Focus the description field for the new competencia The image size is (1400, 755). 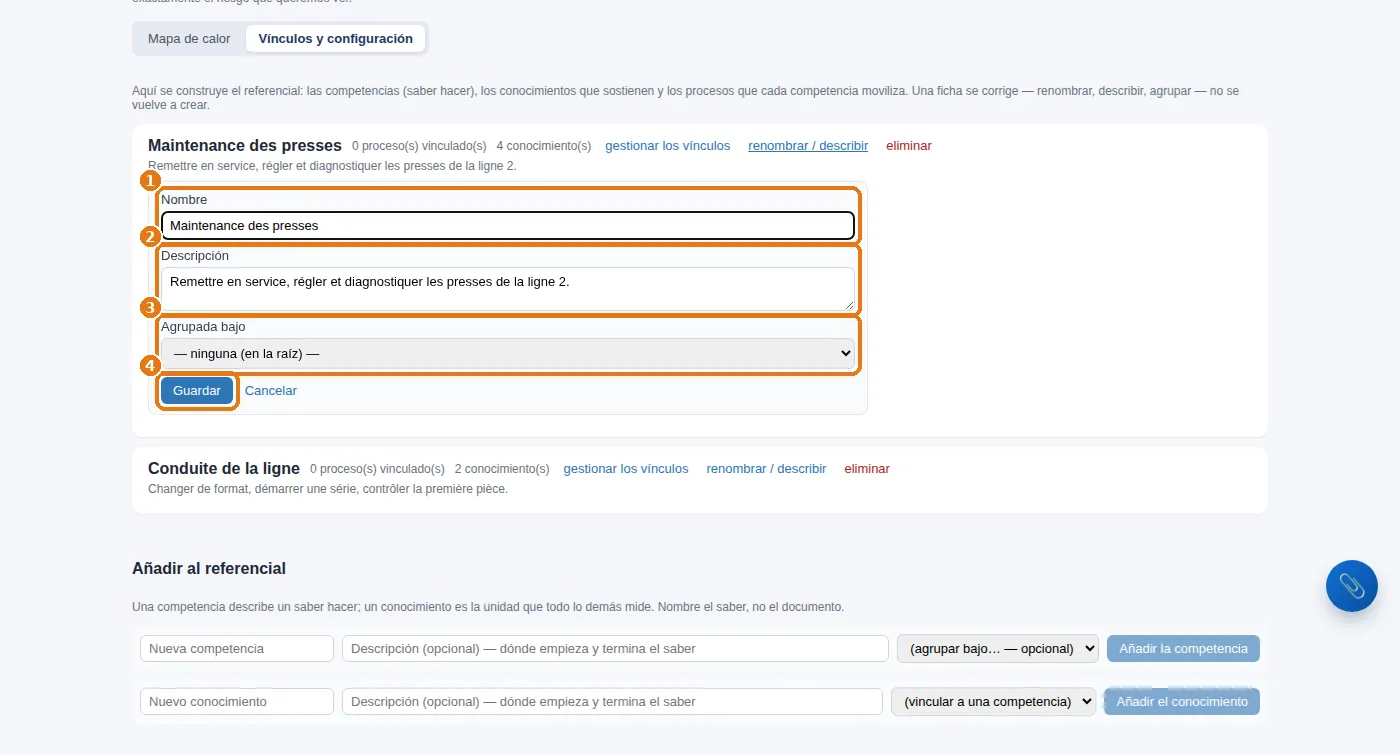(x=615, y=648)
